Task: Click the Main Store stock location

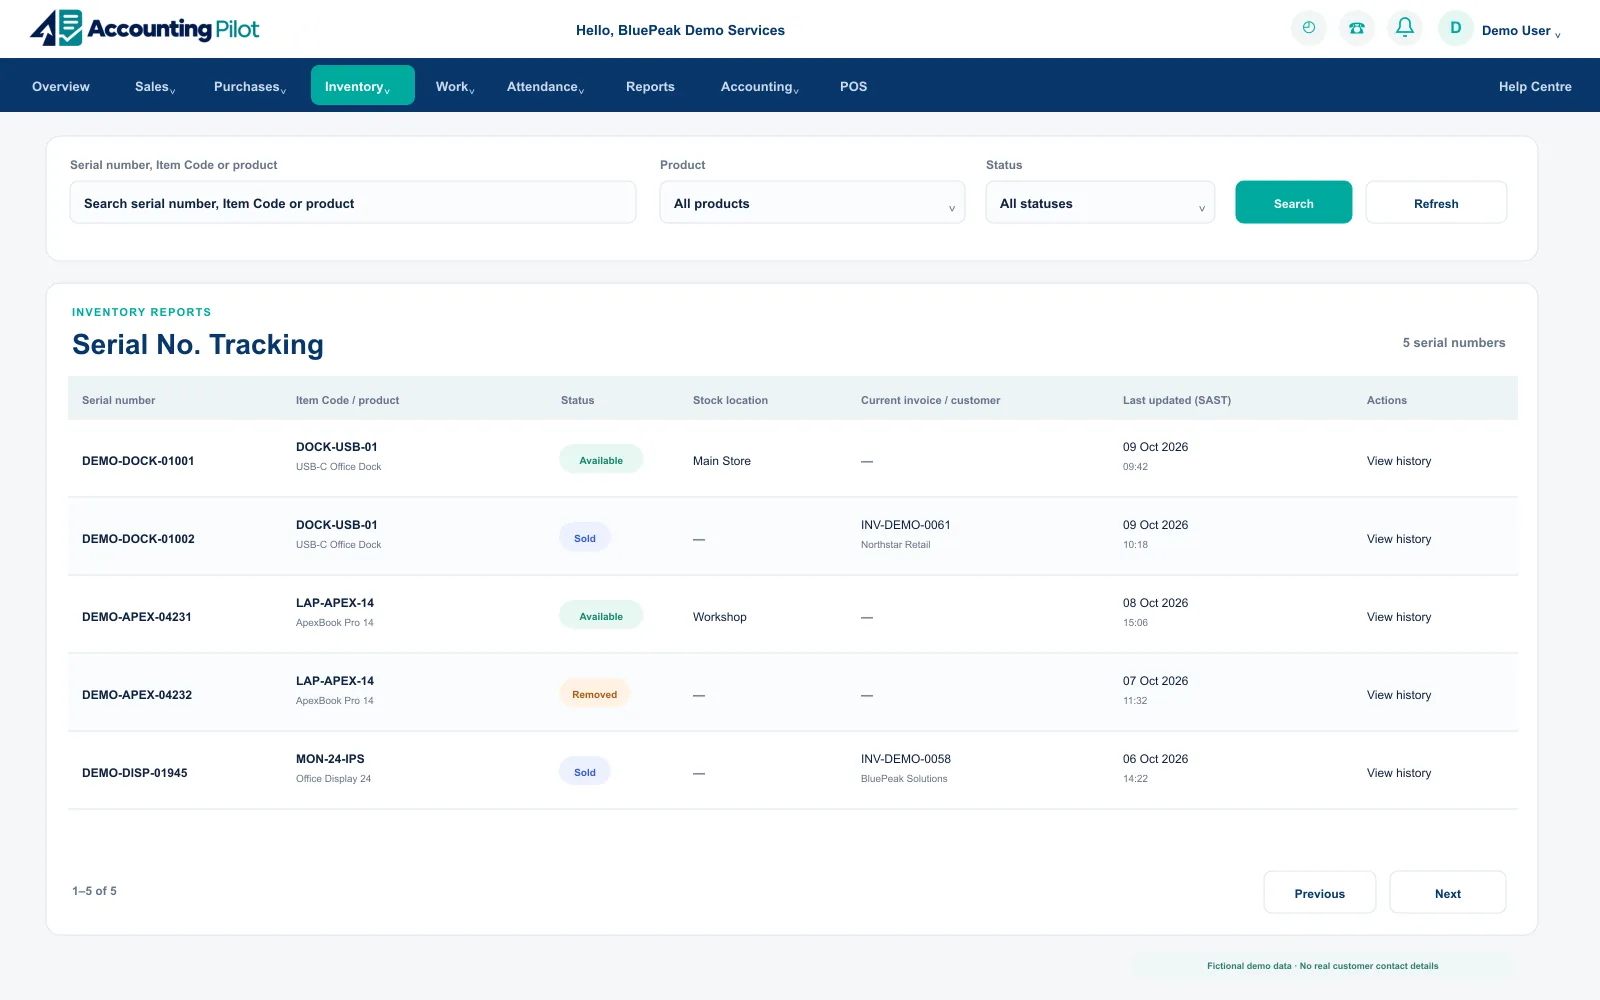Action: point(722,461)
